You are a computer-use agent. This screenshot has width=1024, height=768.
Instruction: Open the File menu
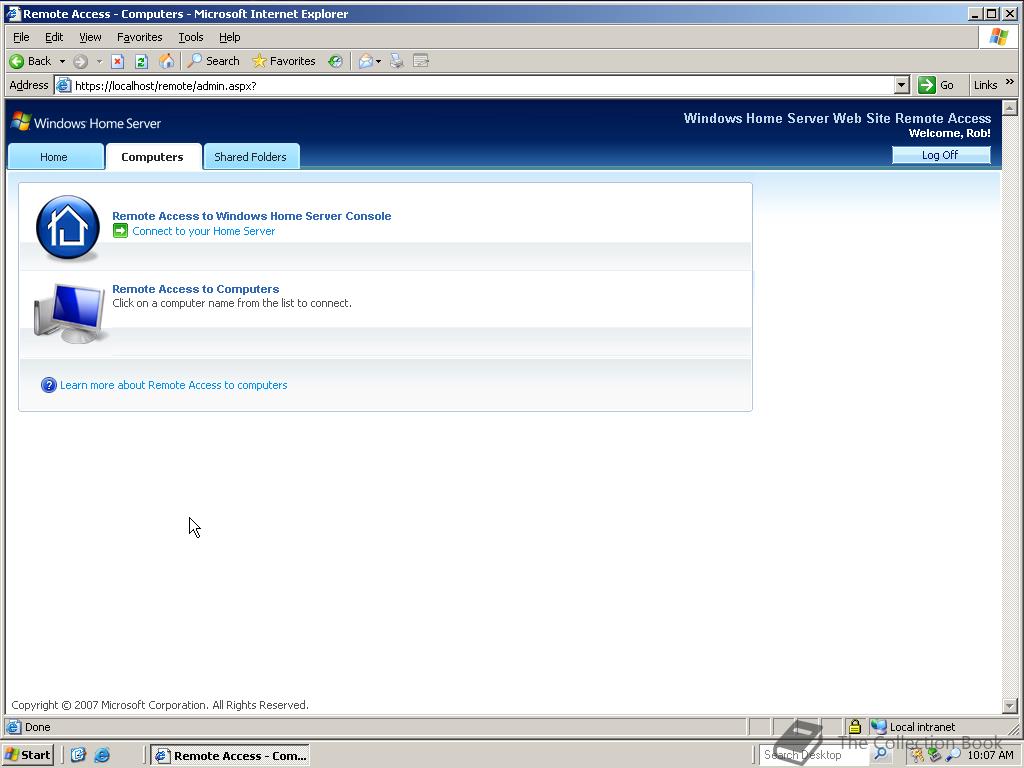coord(21,37)
